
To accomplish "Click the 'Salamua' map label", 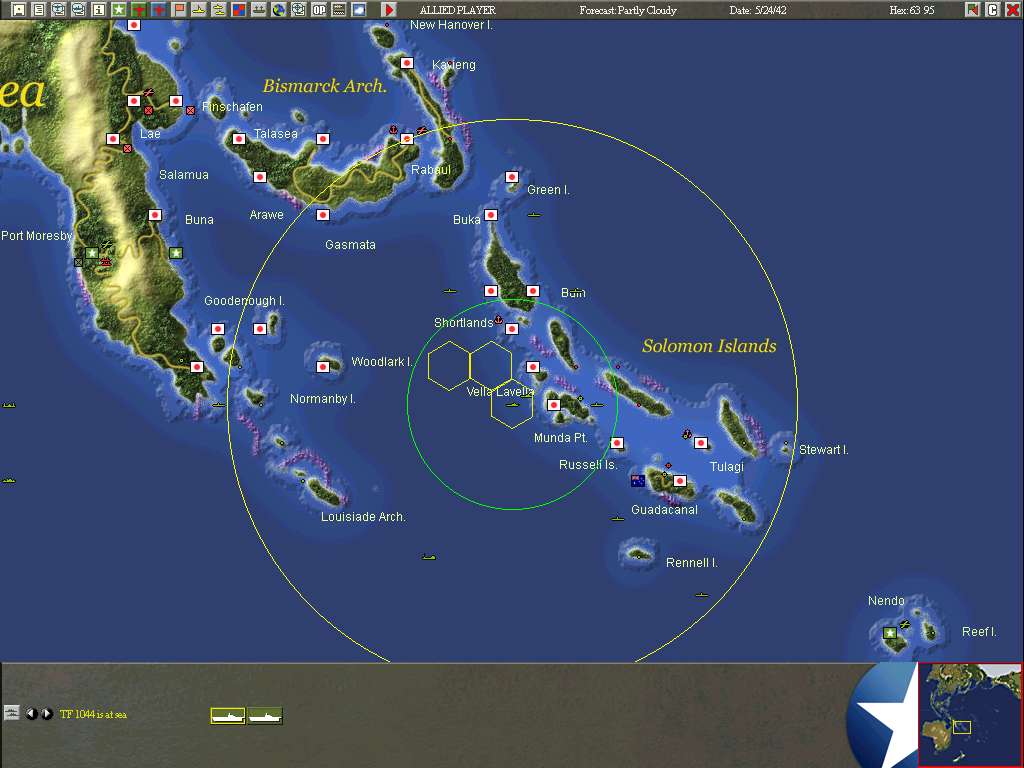I will click(x=184, y=174).
